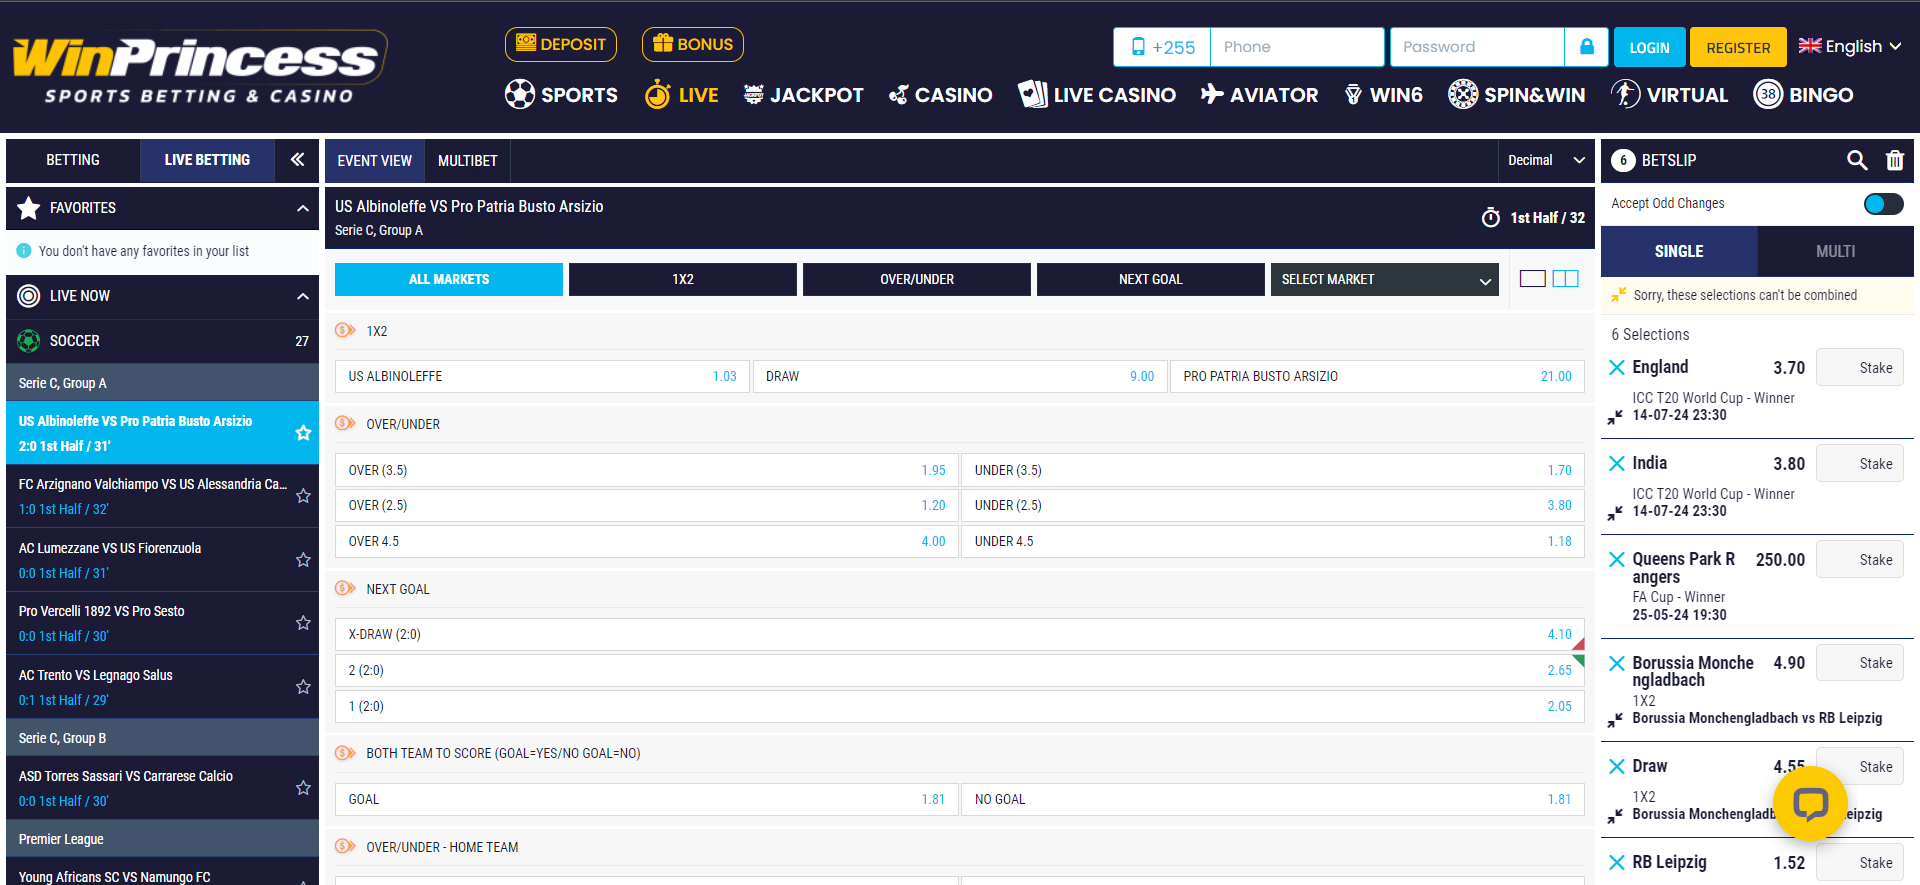Open the +255 country code selector
Image resolution: width=1920 pixels, height=885 pixels.
1162,47
